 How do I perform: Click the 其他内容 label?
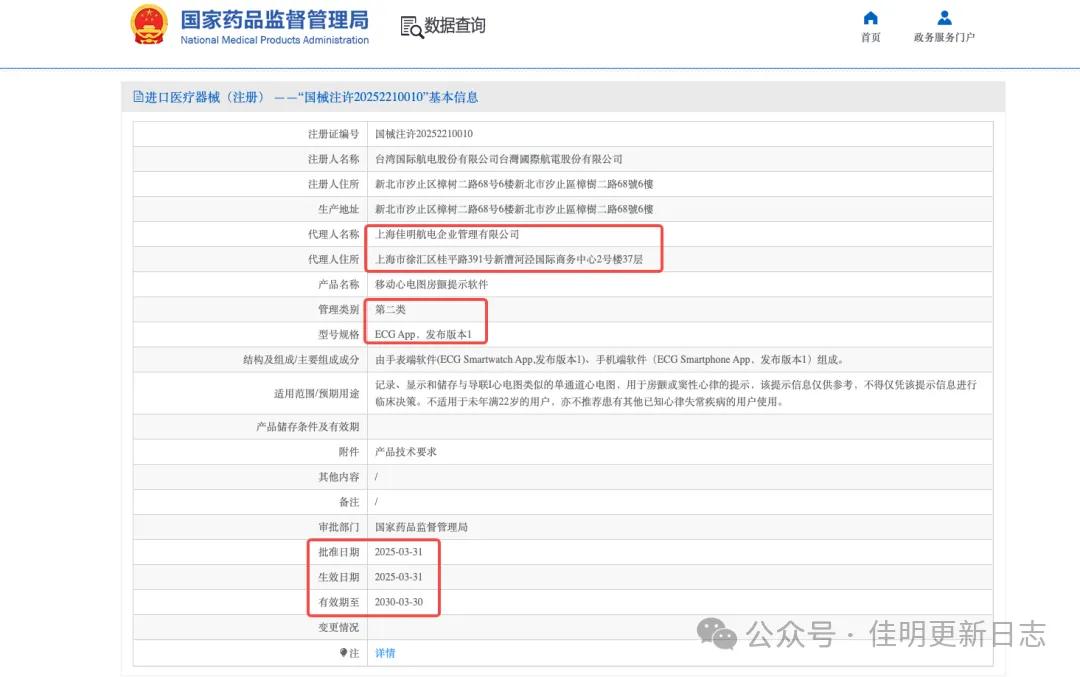click(338, 477)
